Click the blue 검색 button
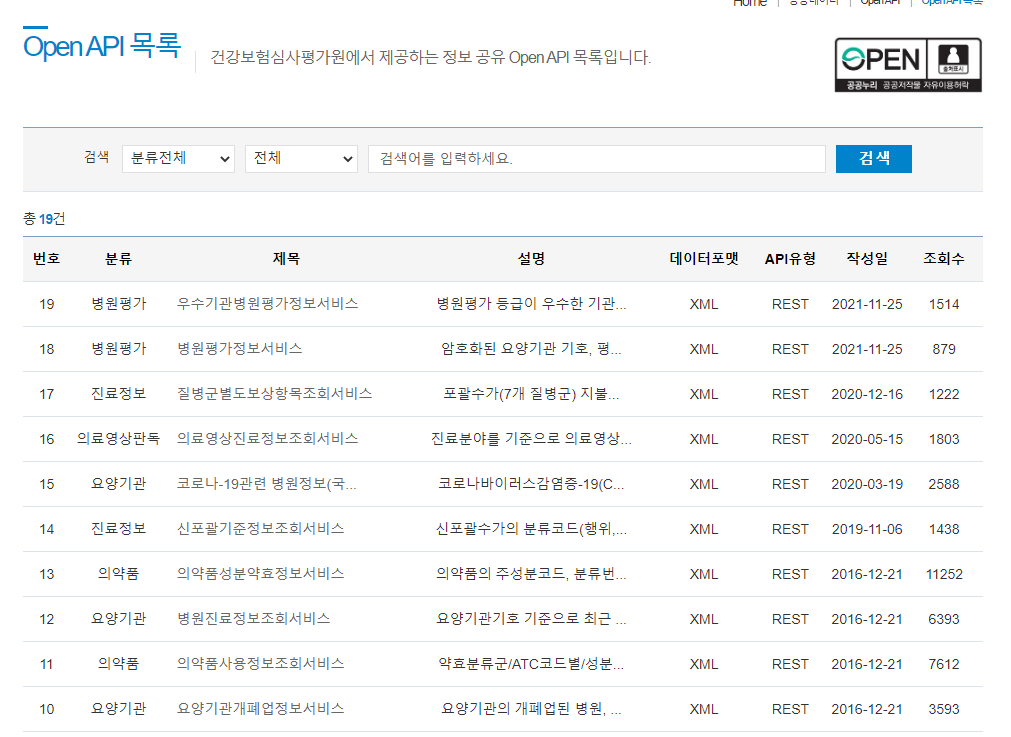This screenshot has width=1011, height=737. [x=874, y=159]
